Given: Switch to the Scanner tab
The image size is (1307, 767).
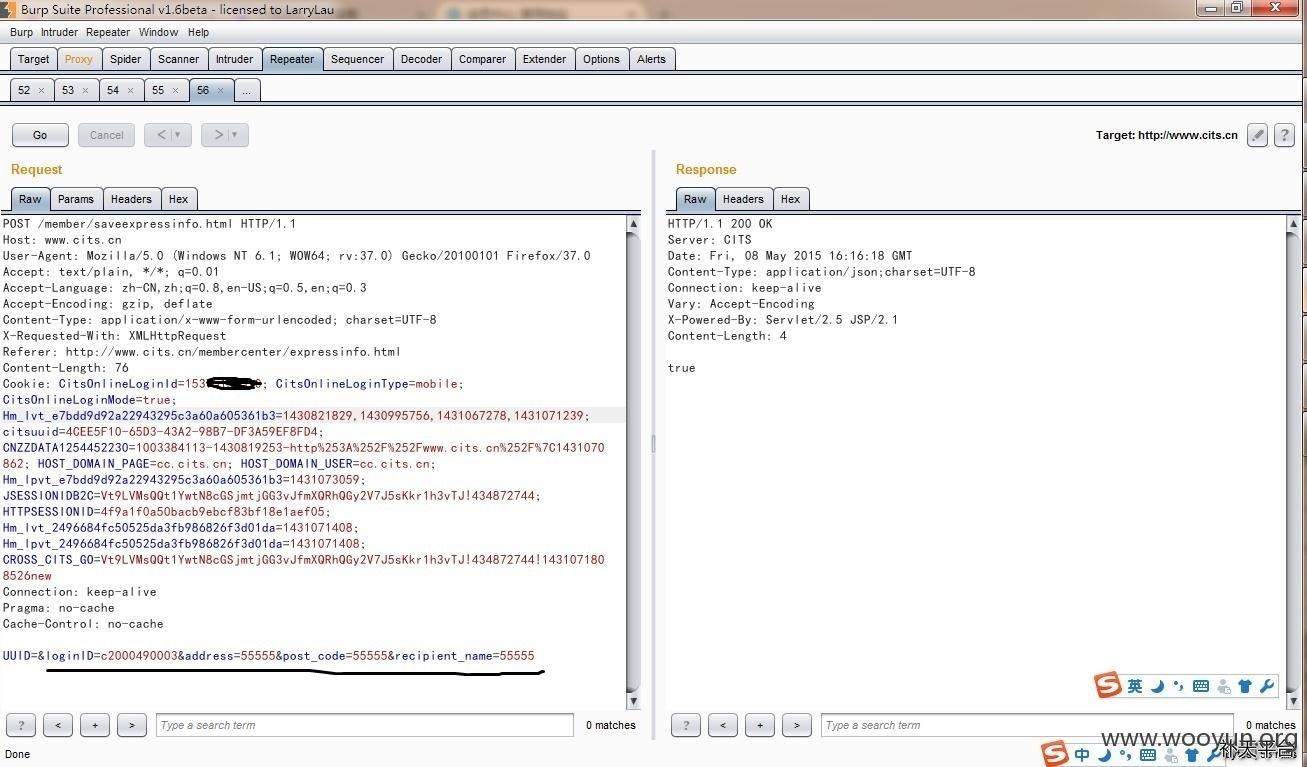Looking at the screenshot, I should [179, 59].
